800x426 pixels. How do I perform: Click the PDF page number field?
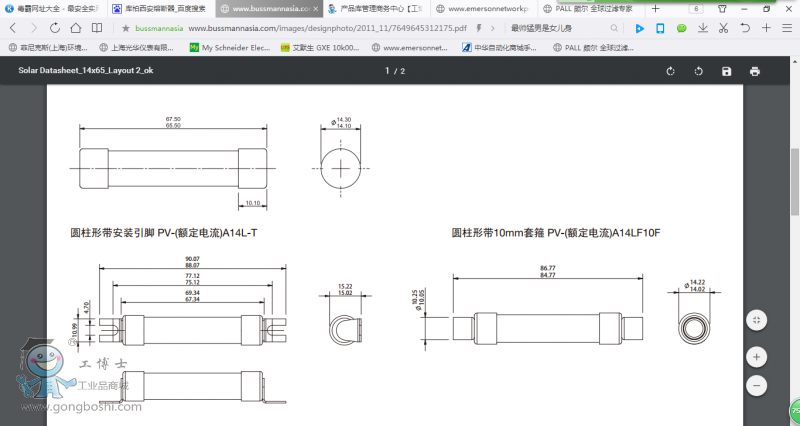point(389,71)
